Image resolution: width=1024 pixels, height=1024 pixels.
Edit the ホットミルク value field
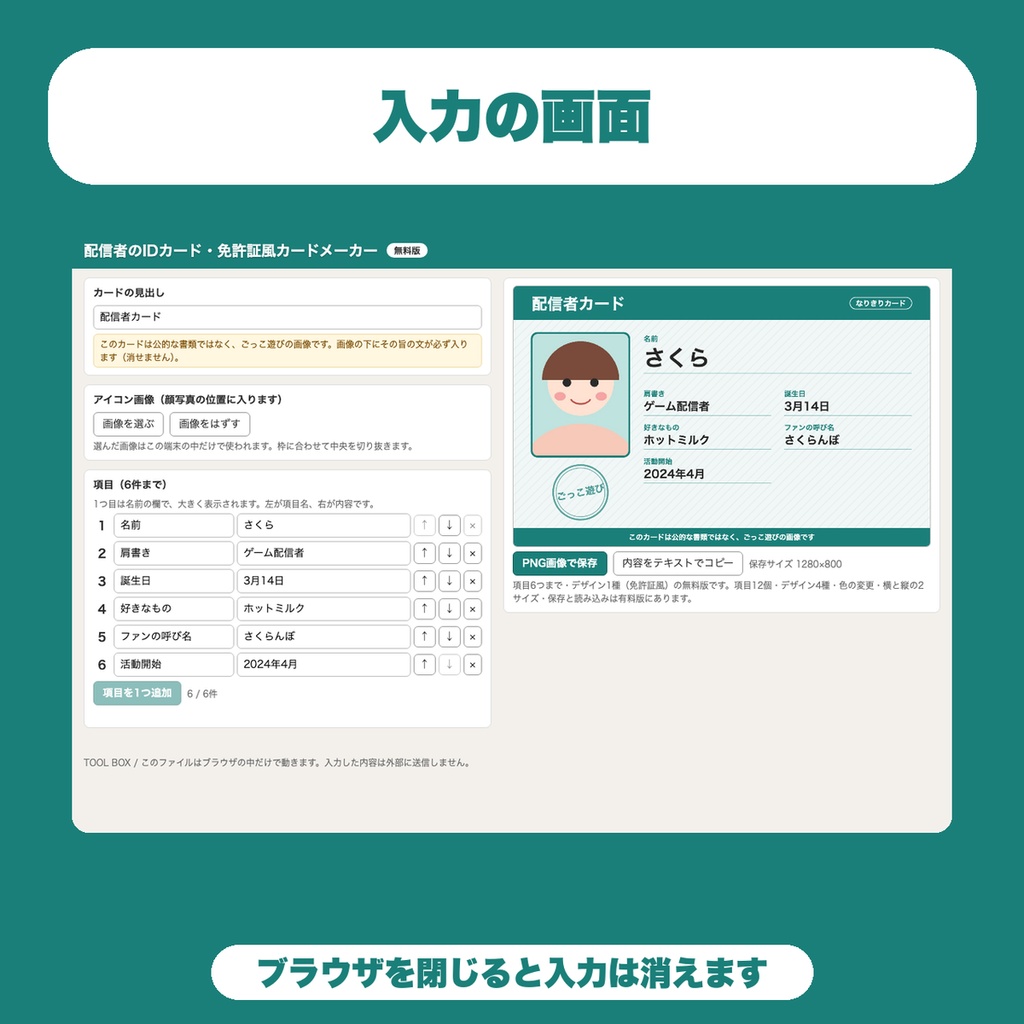(323, 609)
